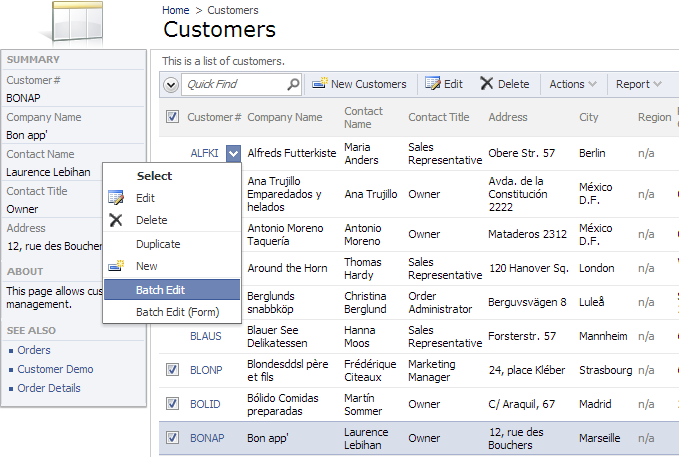679x457 pixels.
Task: Open the Orders link in See Also
Action: [33, 350]
